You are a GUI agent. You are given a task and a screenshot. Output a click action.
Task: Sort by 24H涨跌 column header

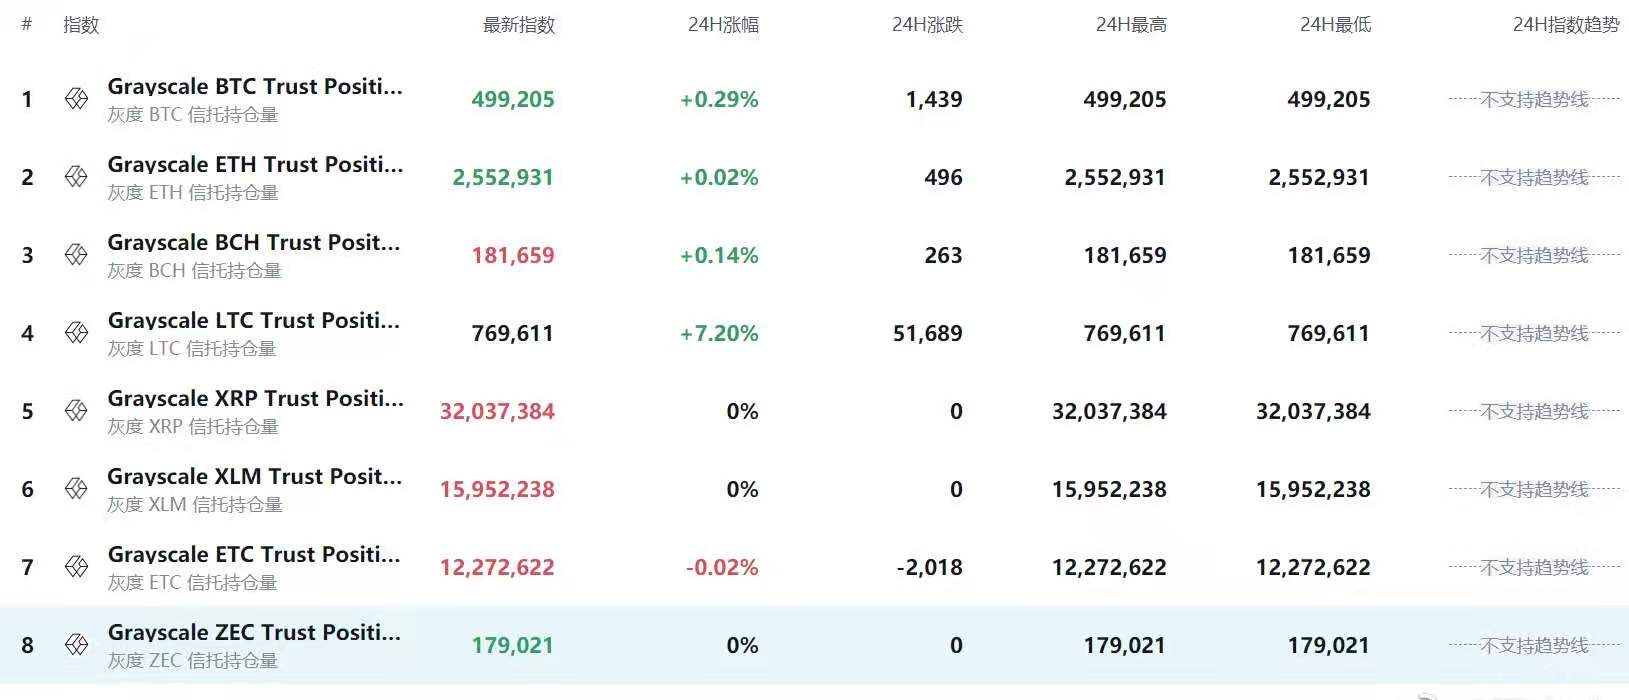pyautogui.click(x=927, y=25)
